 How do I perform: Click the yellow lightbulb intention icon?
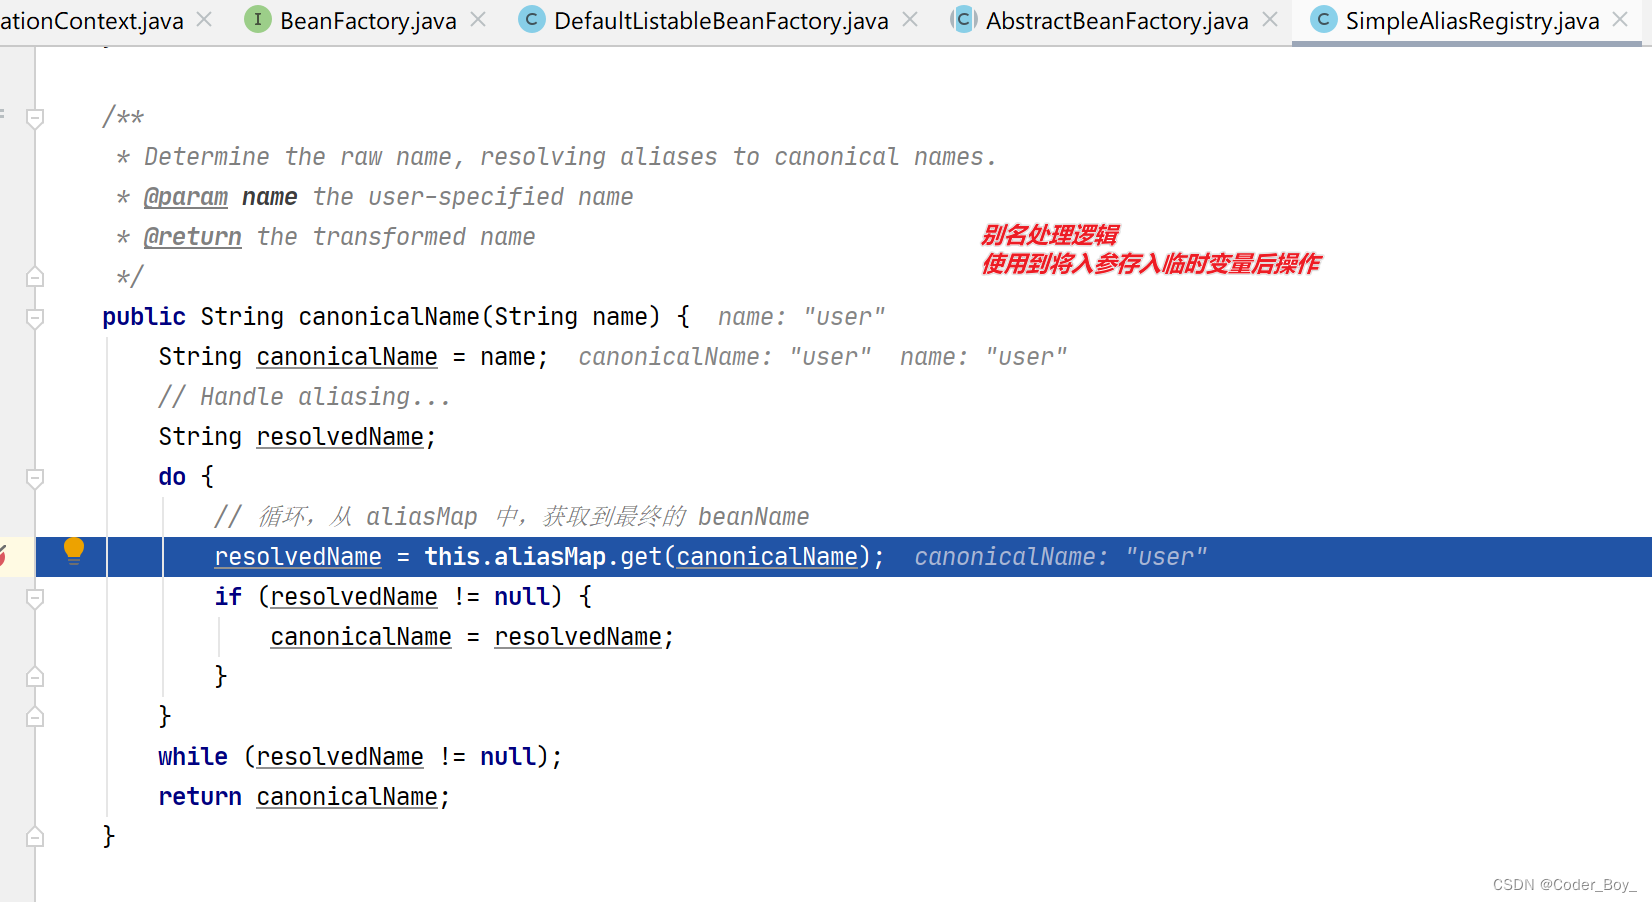tap(74, 551)
